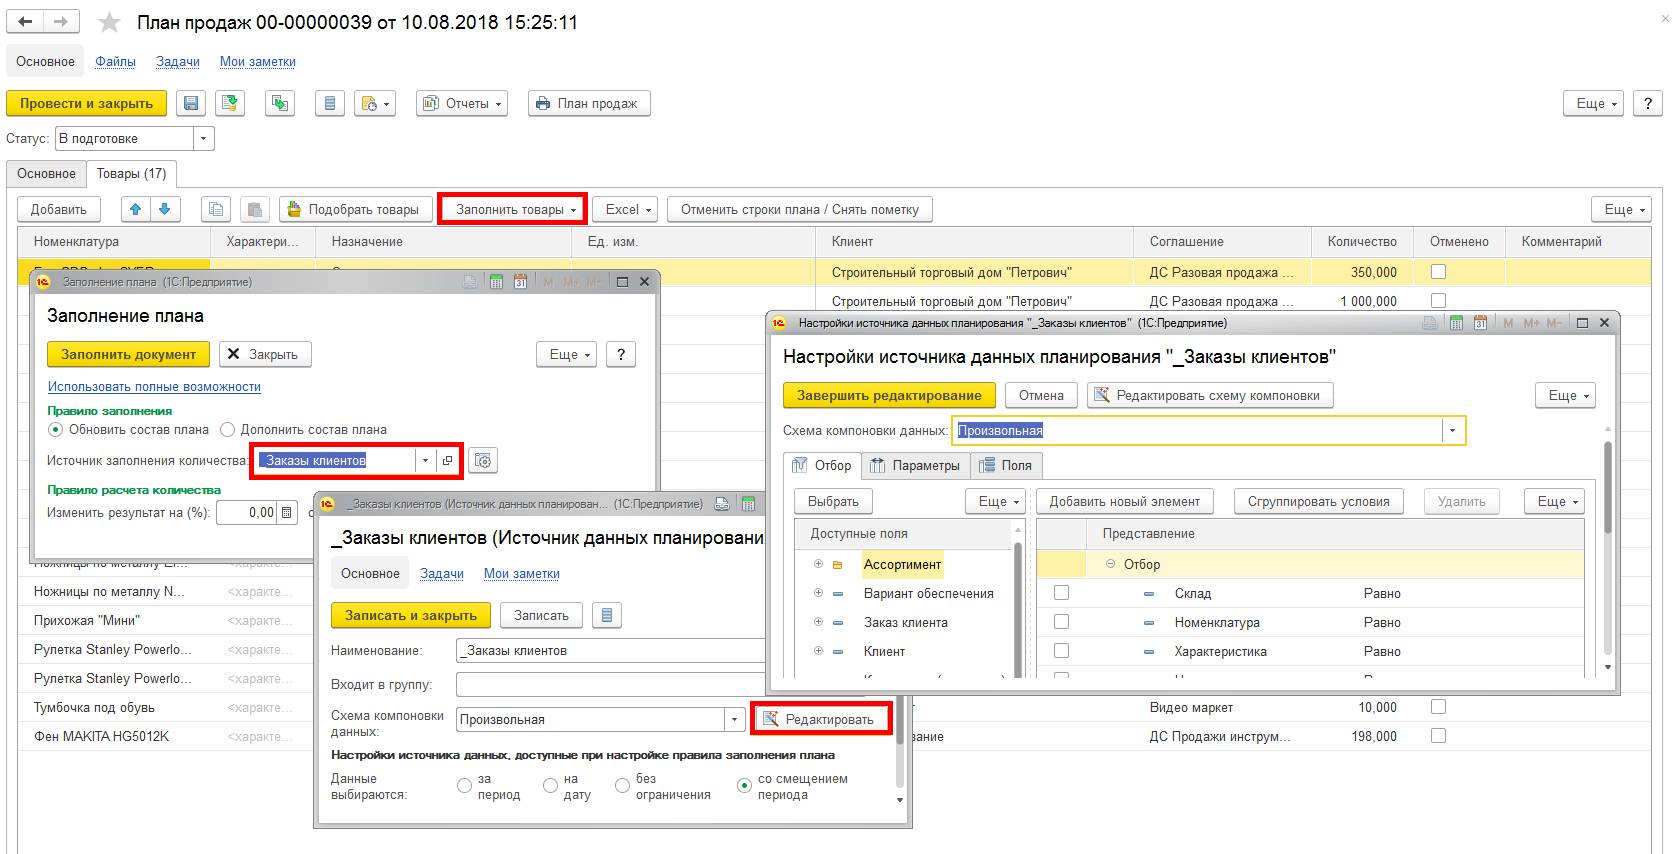Move row up with blue up arrow

tap(136, 209)
